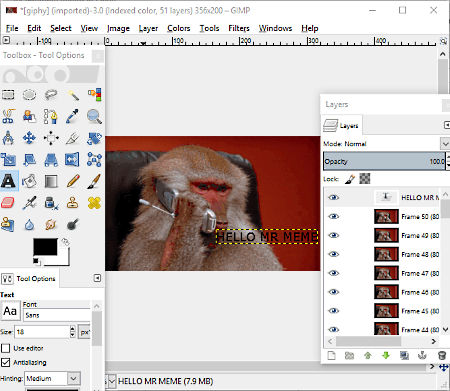Image resolution: width=450 pixels, height=391 pixels.
Task: Select the Heal tool
Action: [x=94, y=203]
